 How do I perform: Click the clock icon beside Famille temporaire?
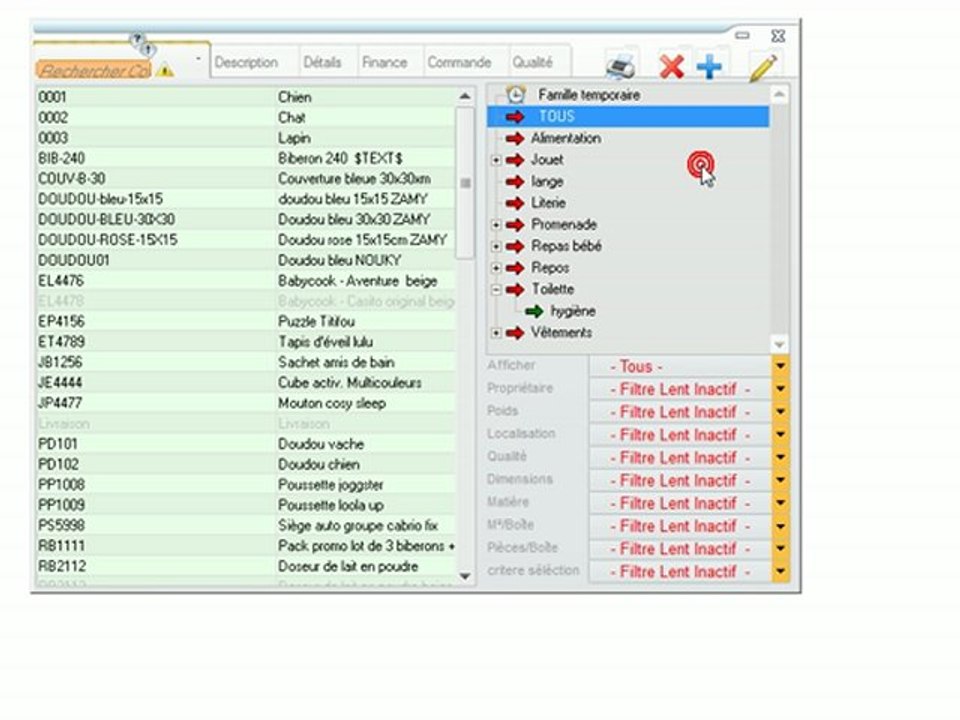coord(516,95)
